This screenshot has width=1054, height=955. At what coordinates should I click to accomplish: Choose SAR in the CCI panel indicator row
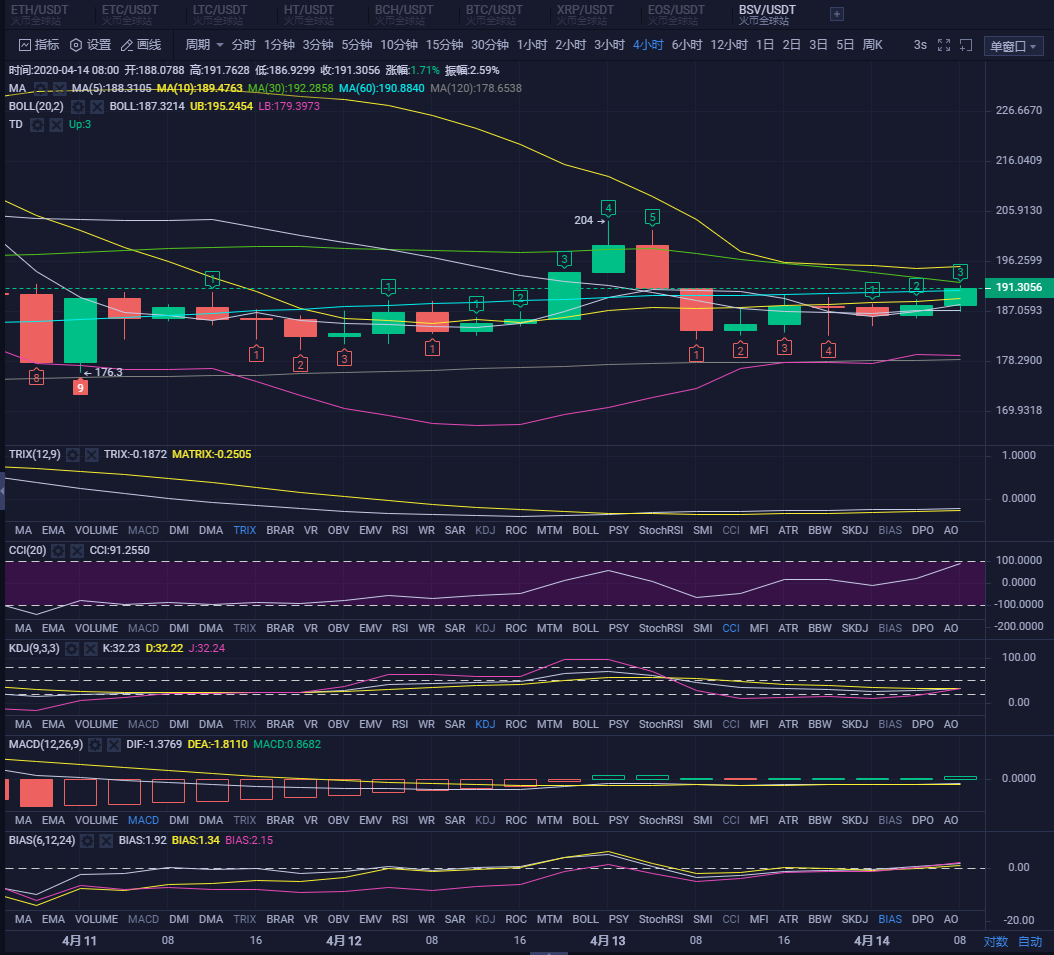[454, 628]
